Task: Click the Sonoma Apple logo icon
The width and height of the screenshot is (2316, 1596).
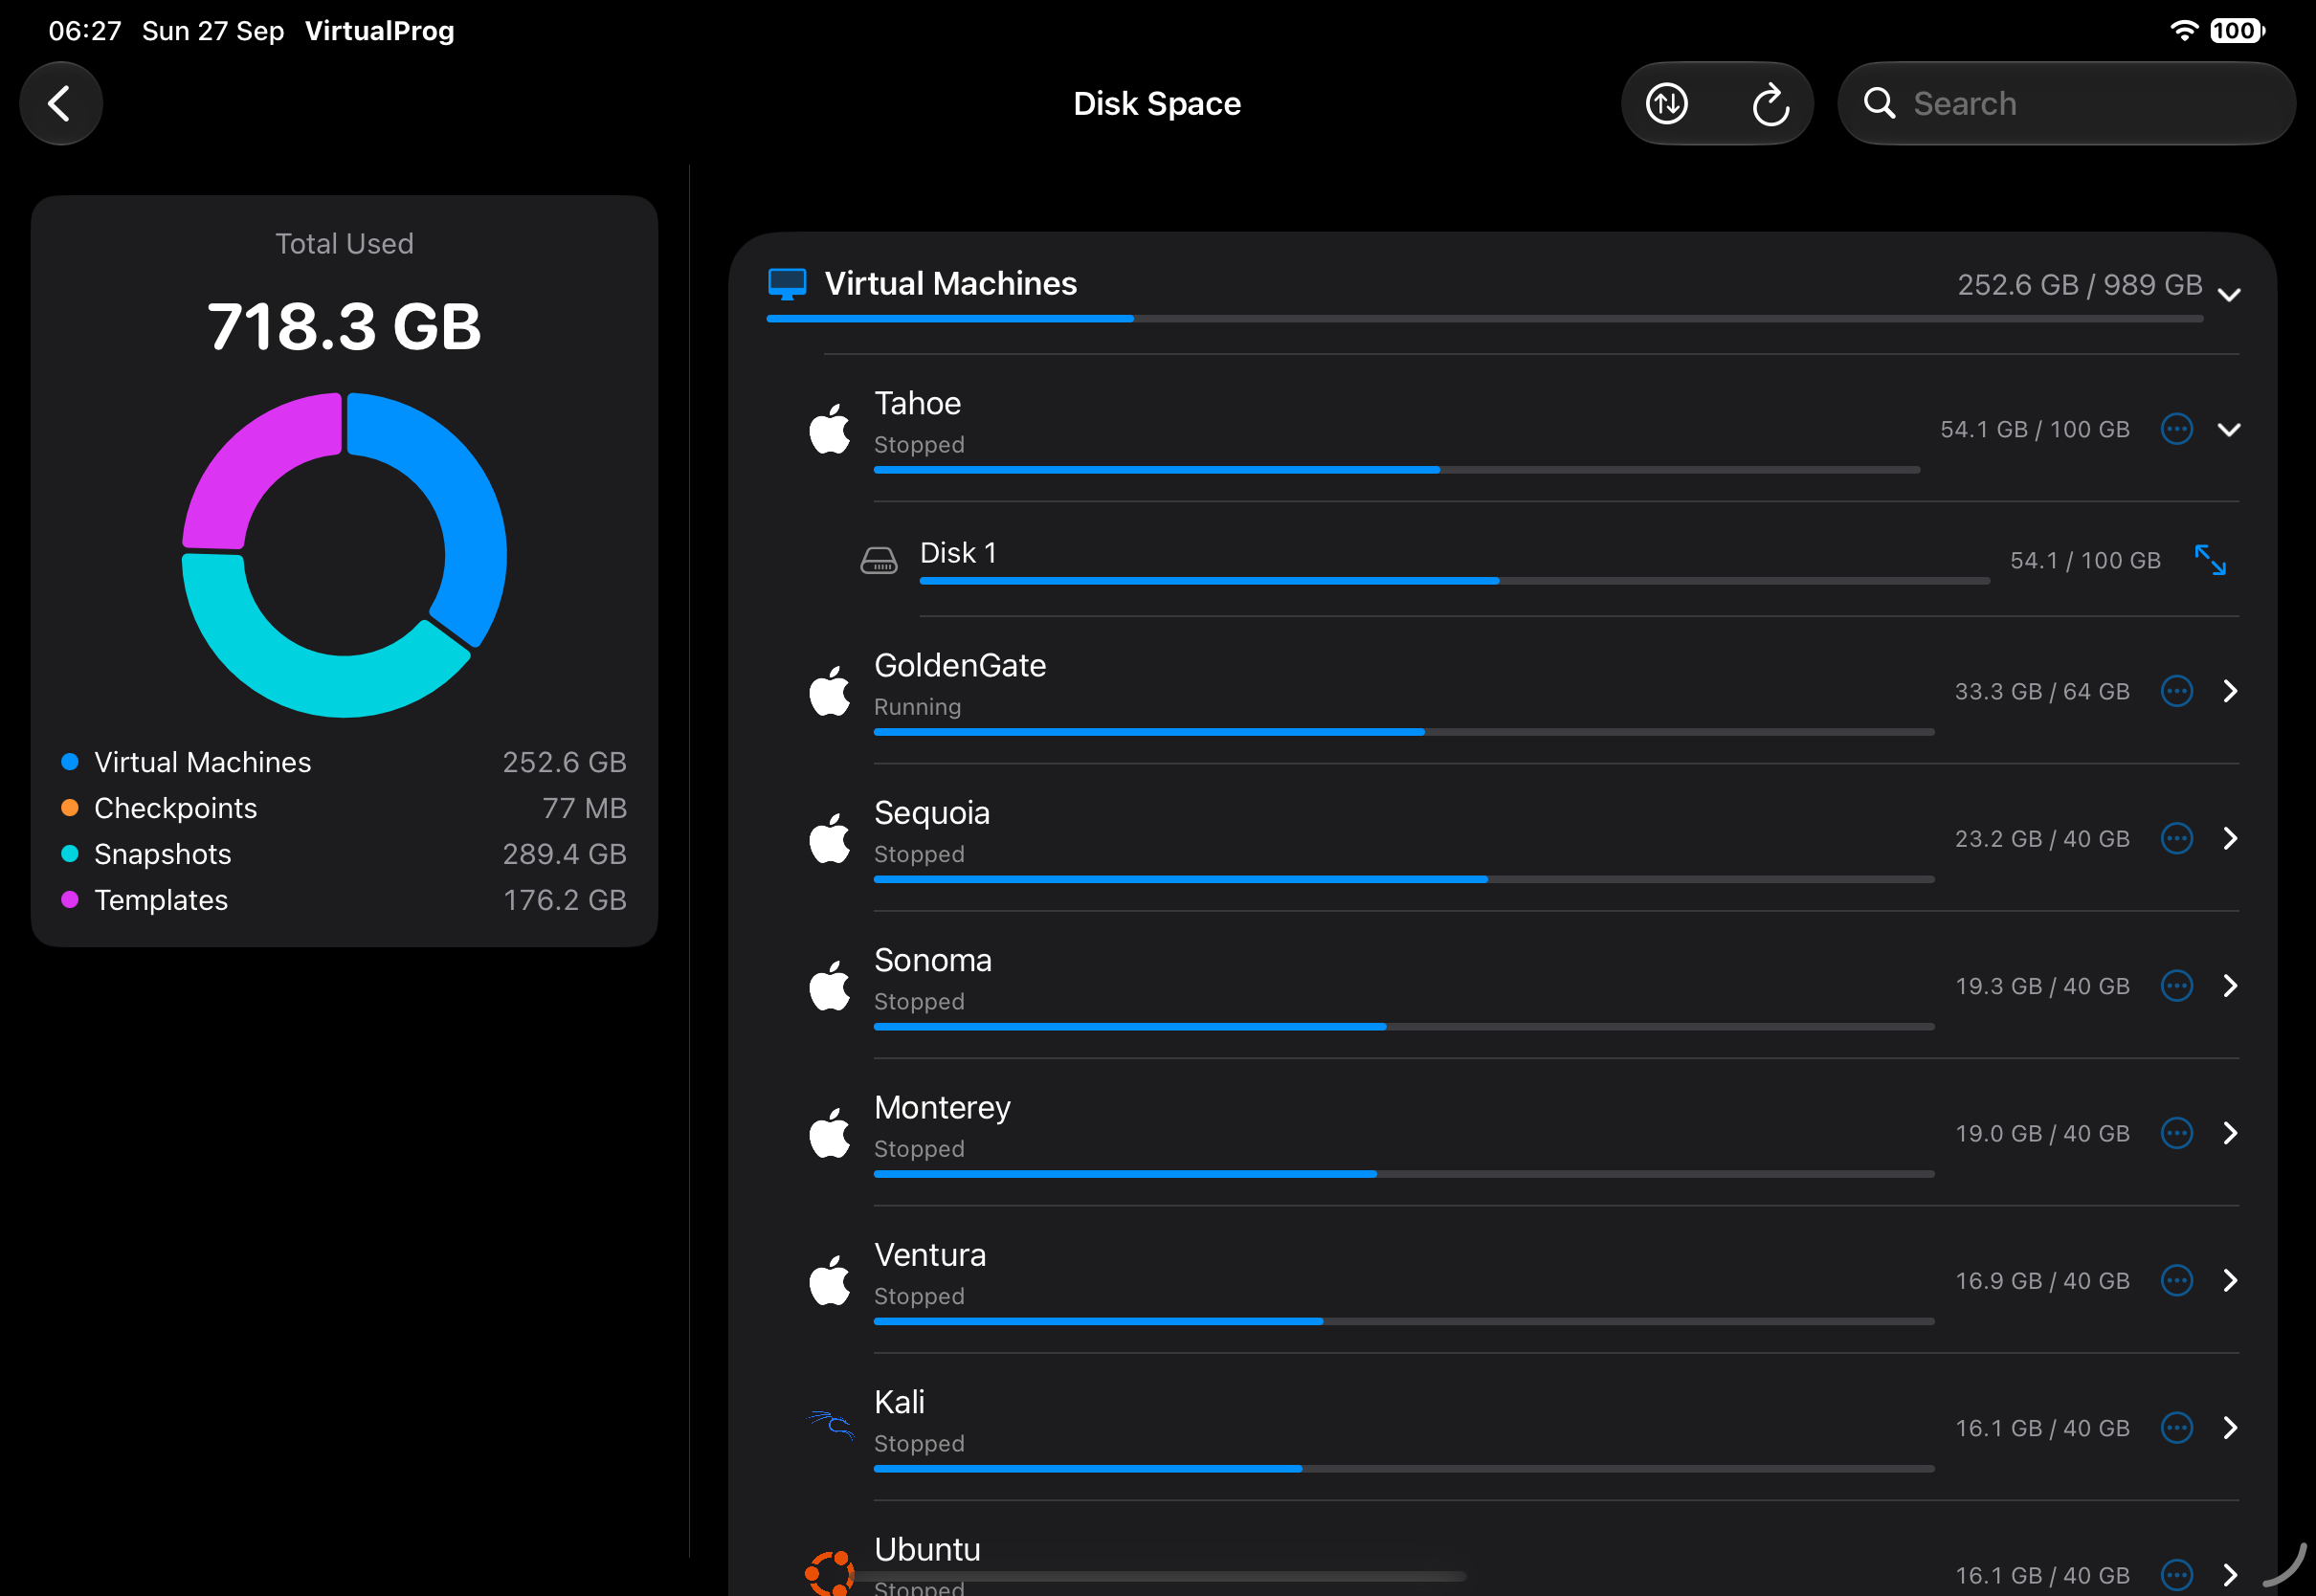Action: click(x=829, y=986)
